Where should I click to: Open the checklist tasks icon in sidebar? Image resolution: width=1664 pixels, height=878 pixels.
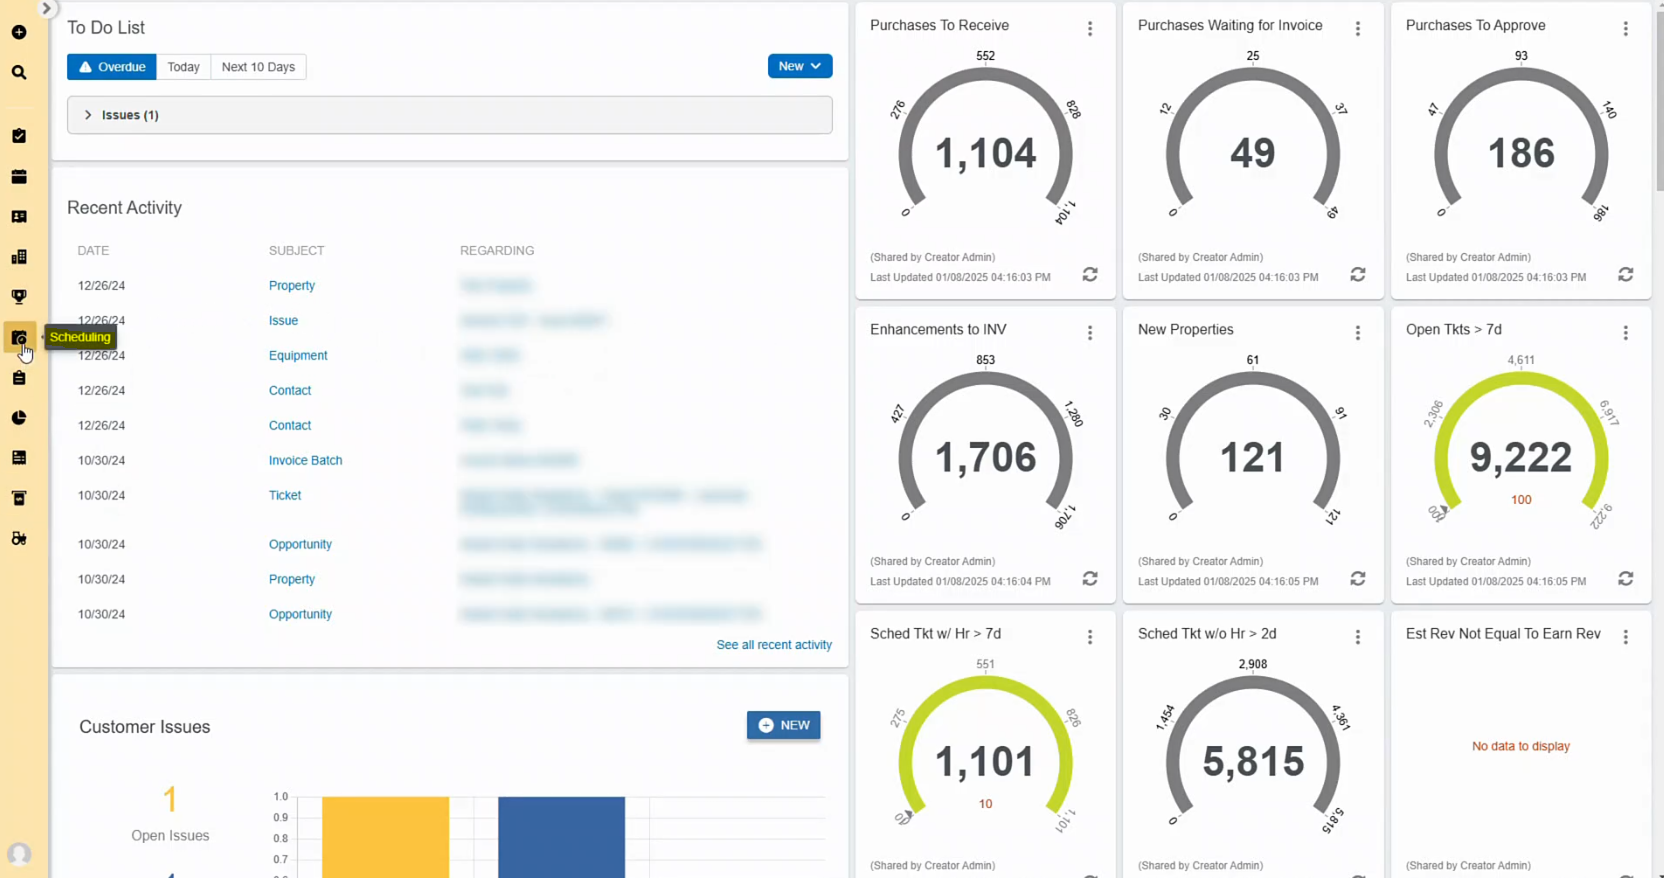pyautogui.click(x=19, y=136)
